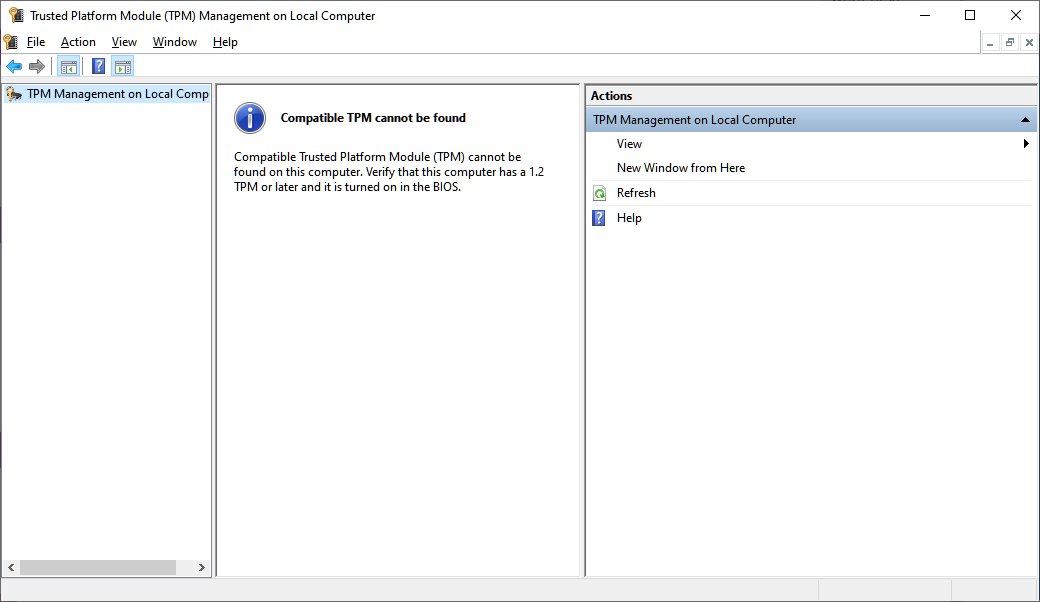Click the blue Help toolbar icon
Image resolution: width=1040 pixels, height=602 pixels.
pyautogui.click(x=98, y=67)
